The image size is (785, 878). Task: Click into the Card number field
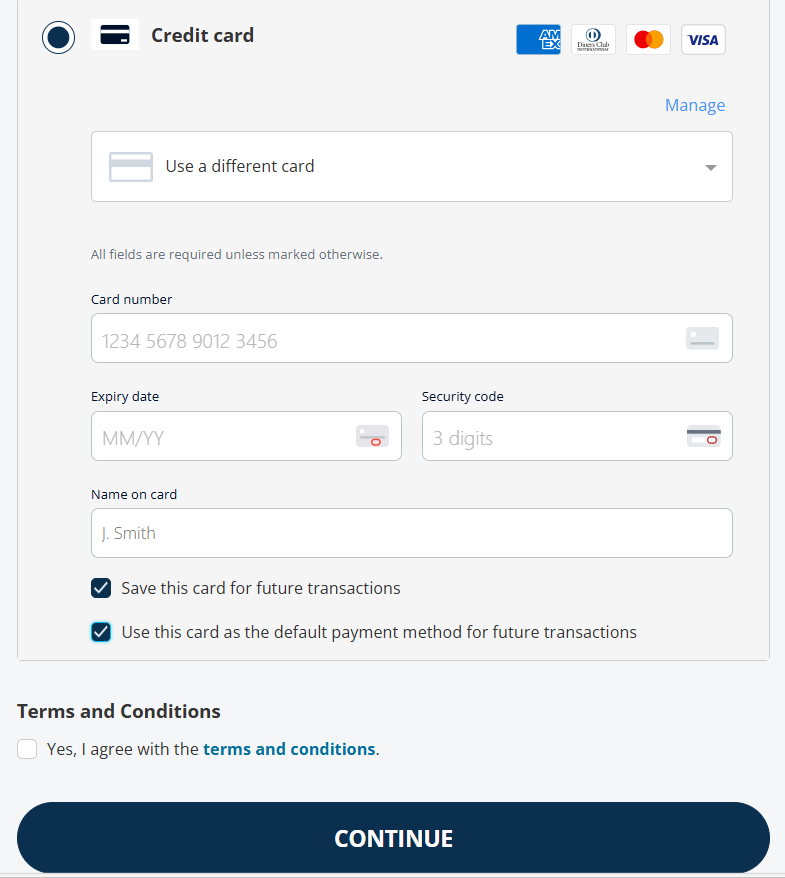click(x=412, y=338)
